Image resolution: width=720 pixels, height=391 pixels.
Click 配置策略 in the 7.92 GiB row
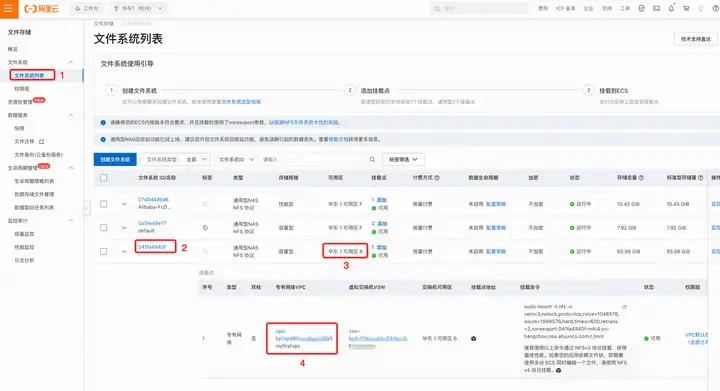(496, 228)
